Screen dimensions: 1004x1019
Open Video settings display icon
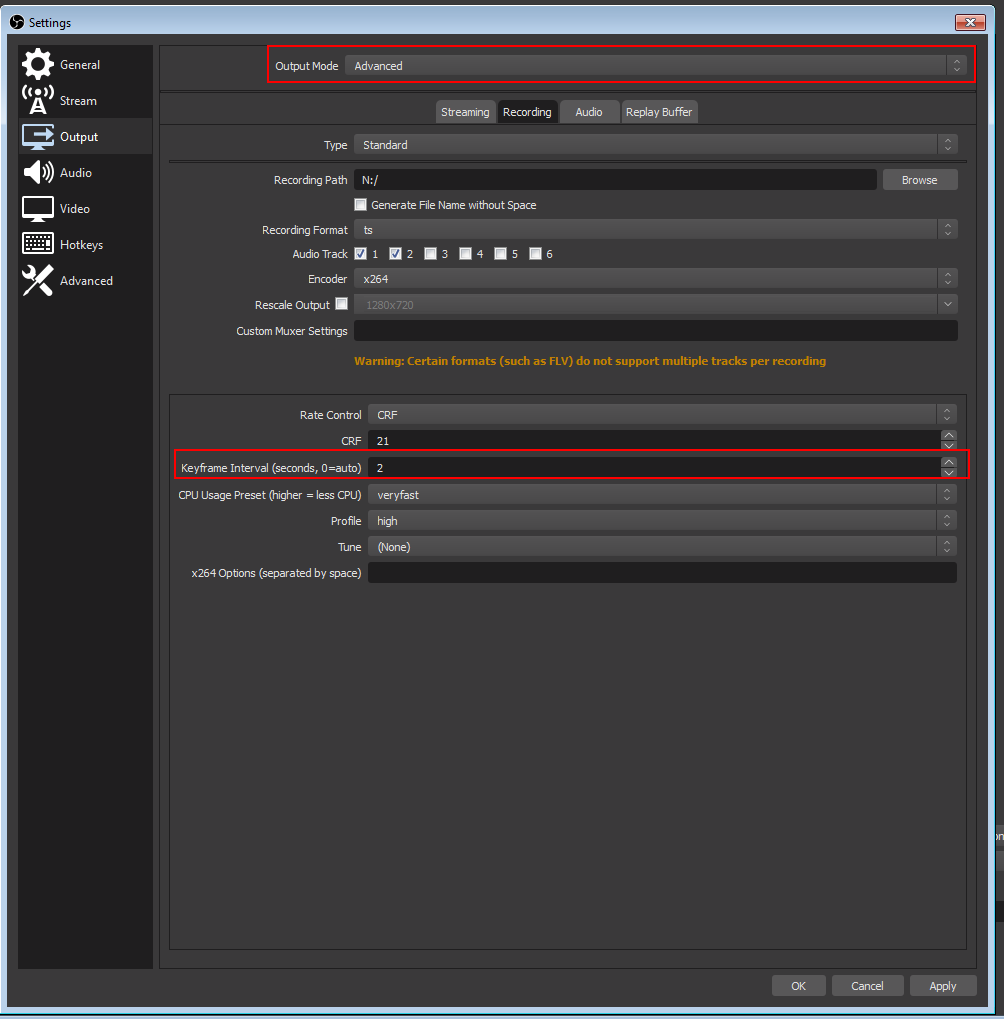click(x=38, y=209)
